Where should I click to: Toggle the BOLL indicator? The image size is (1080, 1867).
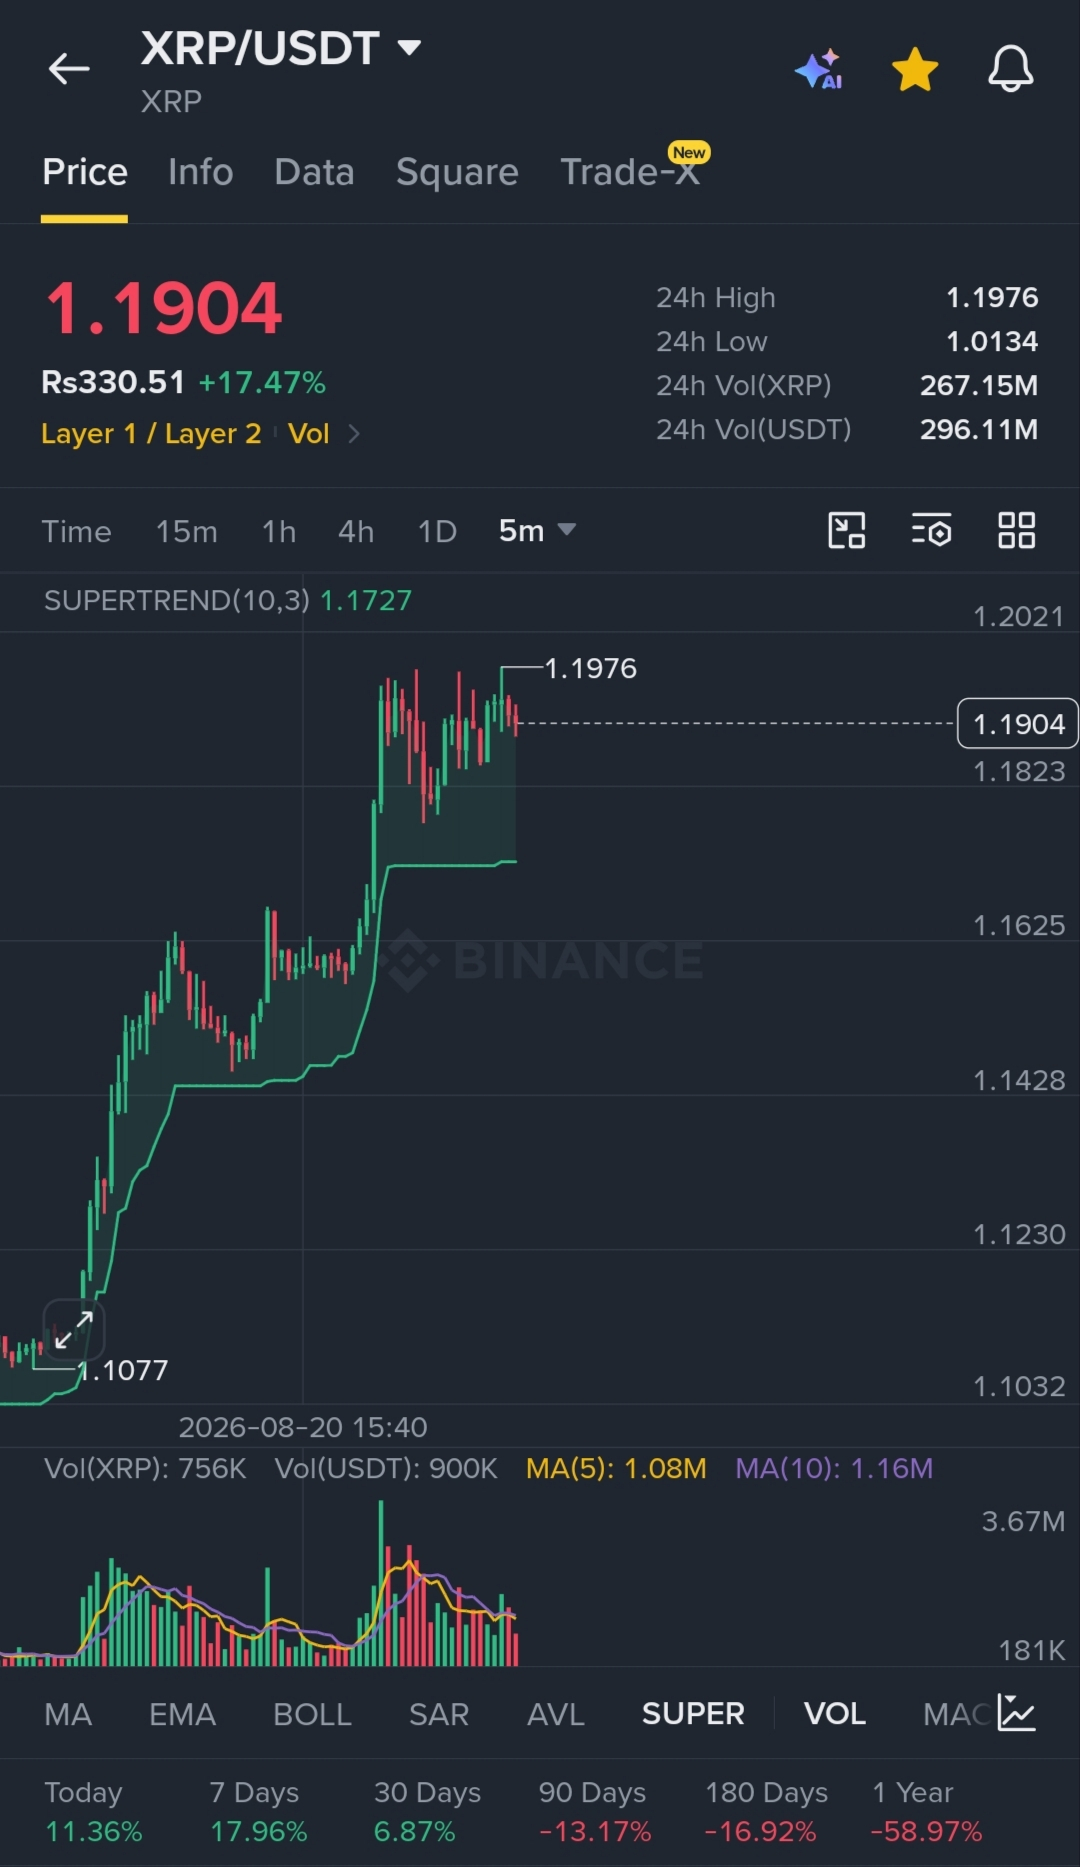pyautogui.click(x=312, y=1714)
